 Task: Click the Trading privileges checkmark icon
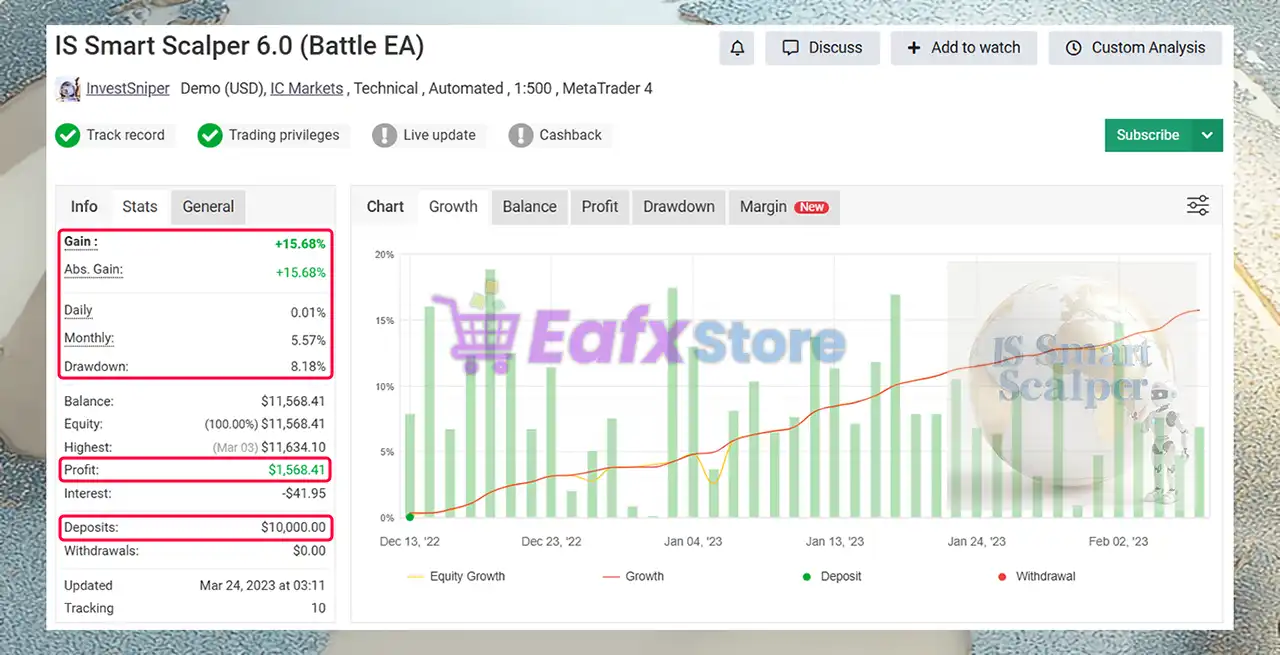coord(209,135)
